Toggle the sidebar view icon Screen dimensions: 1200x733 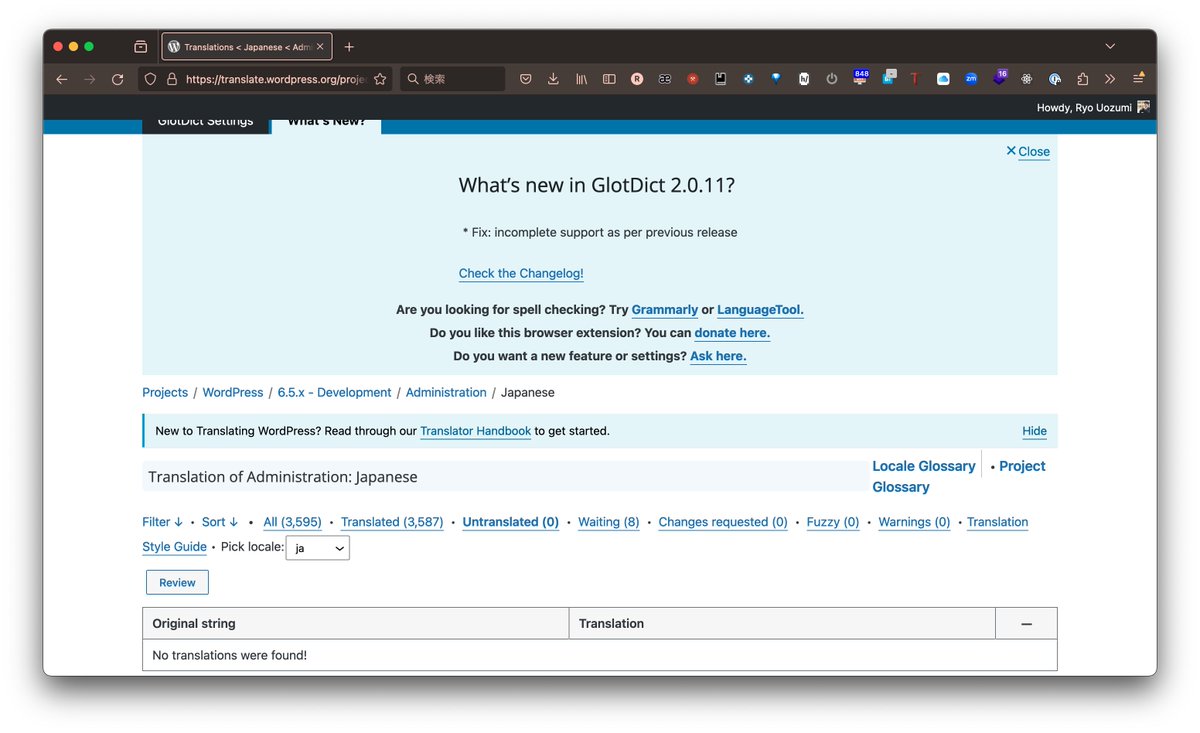[x=609, y=79]
